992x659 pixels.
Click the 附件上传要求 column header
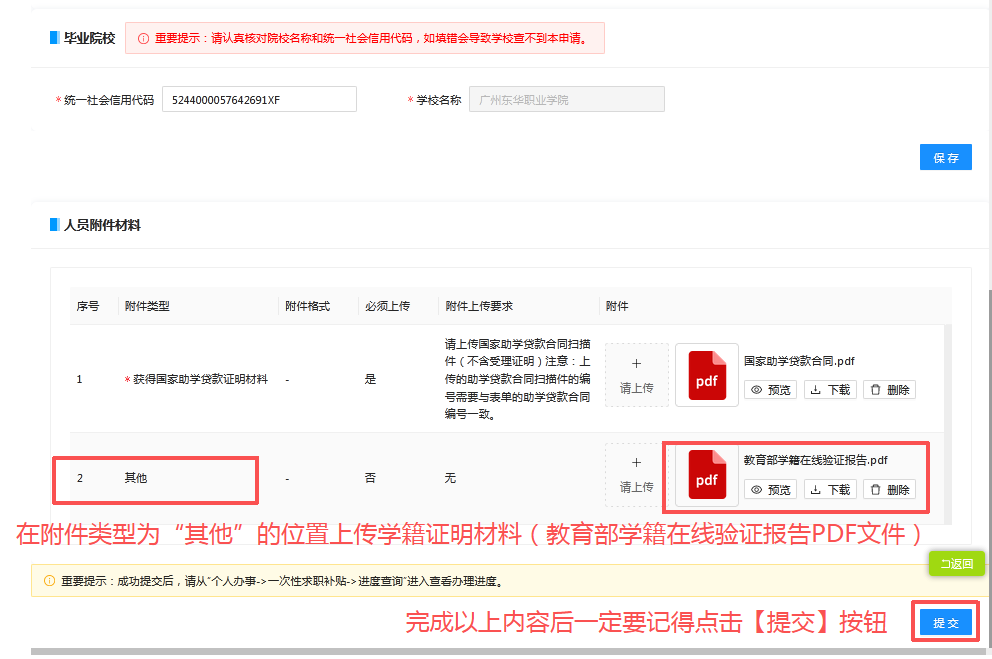pyautogui.click(x=479, y=306)
